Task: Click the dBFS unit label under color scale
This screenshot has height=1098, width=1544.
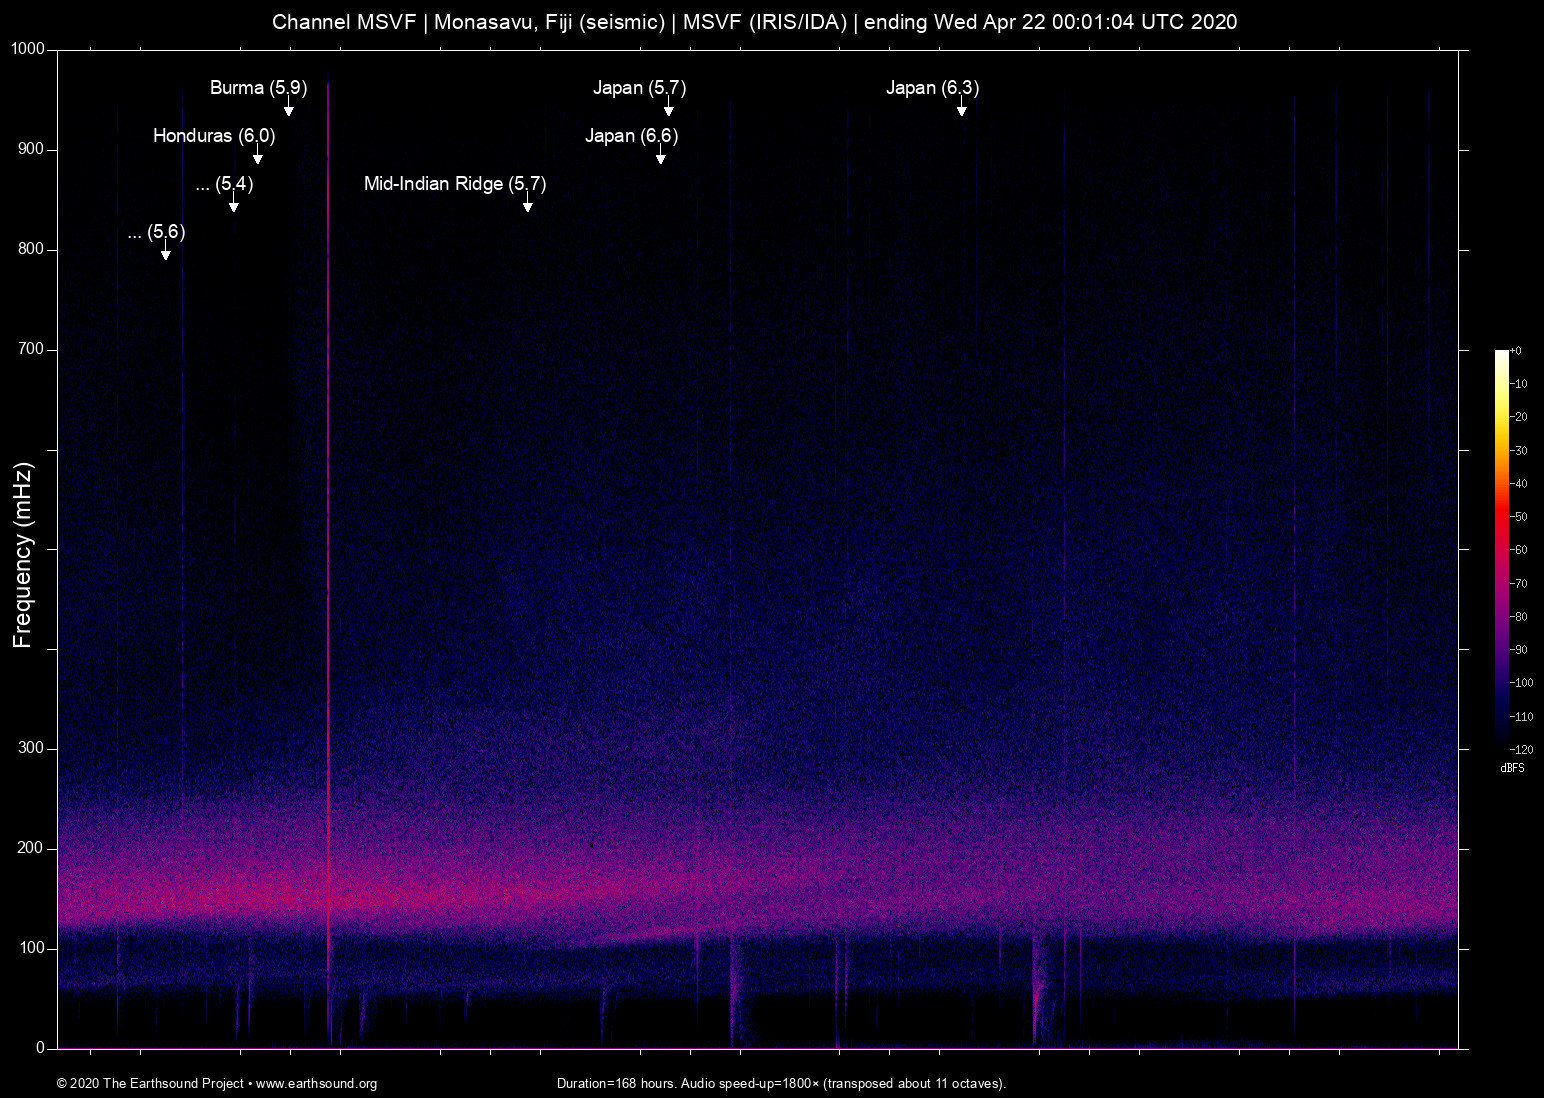Action: click(x=1512, y=768)
